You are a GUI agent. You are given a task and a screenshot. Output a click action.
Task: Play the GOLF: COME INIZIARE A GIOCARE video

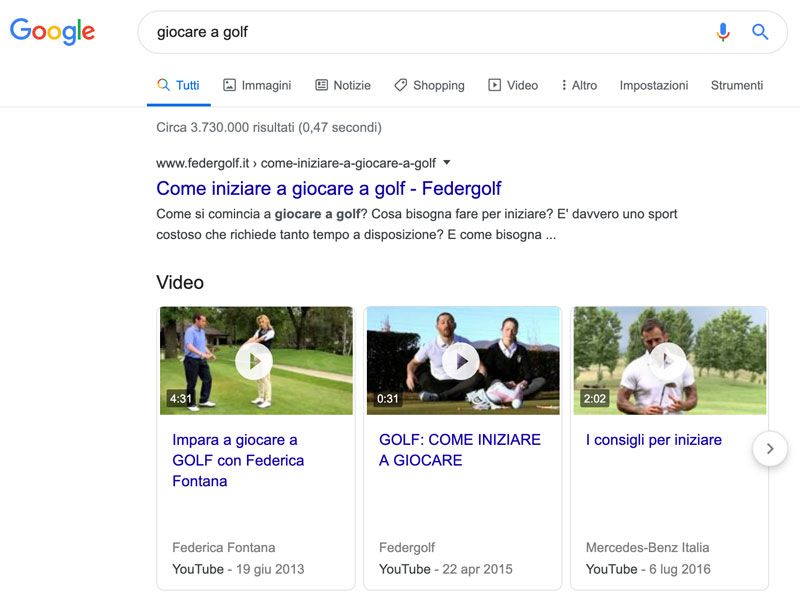(x=461, y=363)
